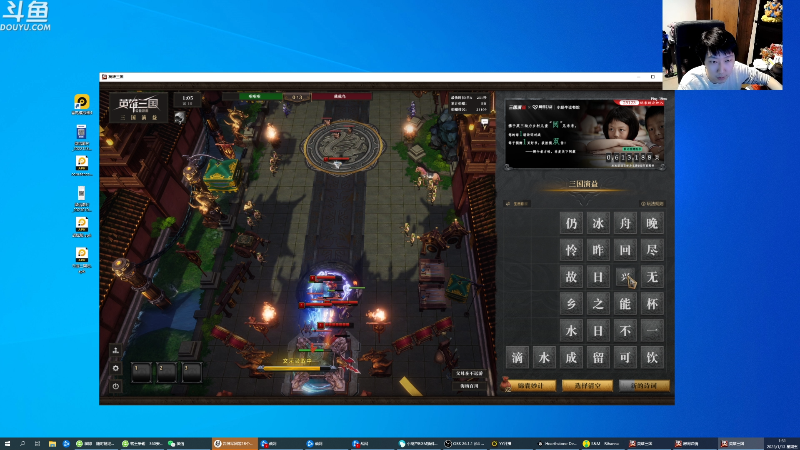The image size is (800, 450).
Task: Pick the 舟 character tile
Action: coord(625,223)
